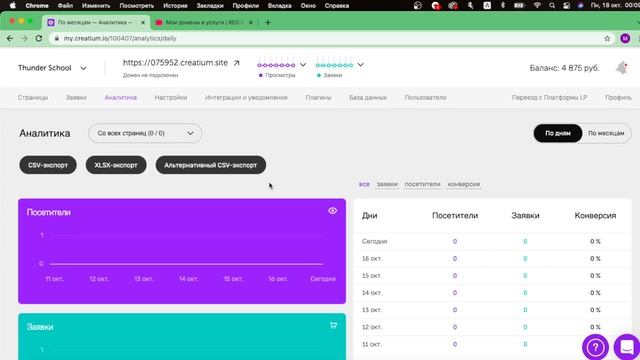640x360 pixels.
Task: Open the site URL 075952.creatium.site
Action: point(175,62)
